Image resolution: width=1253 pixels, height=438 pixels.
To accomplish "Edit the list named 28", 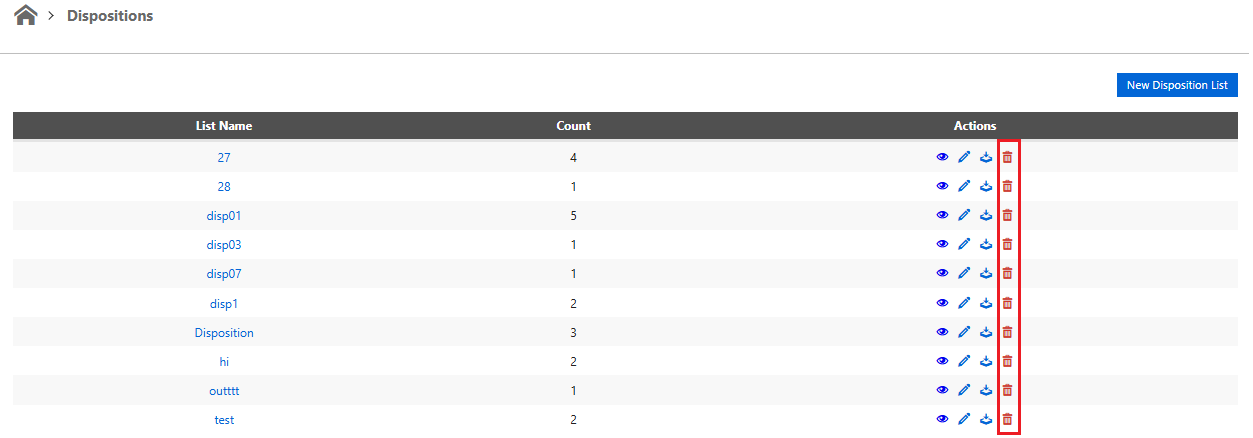I will [964, 186].
